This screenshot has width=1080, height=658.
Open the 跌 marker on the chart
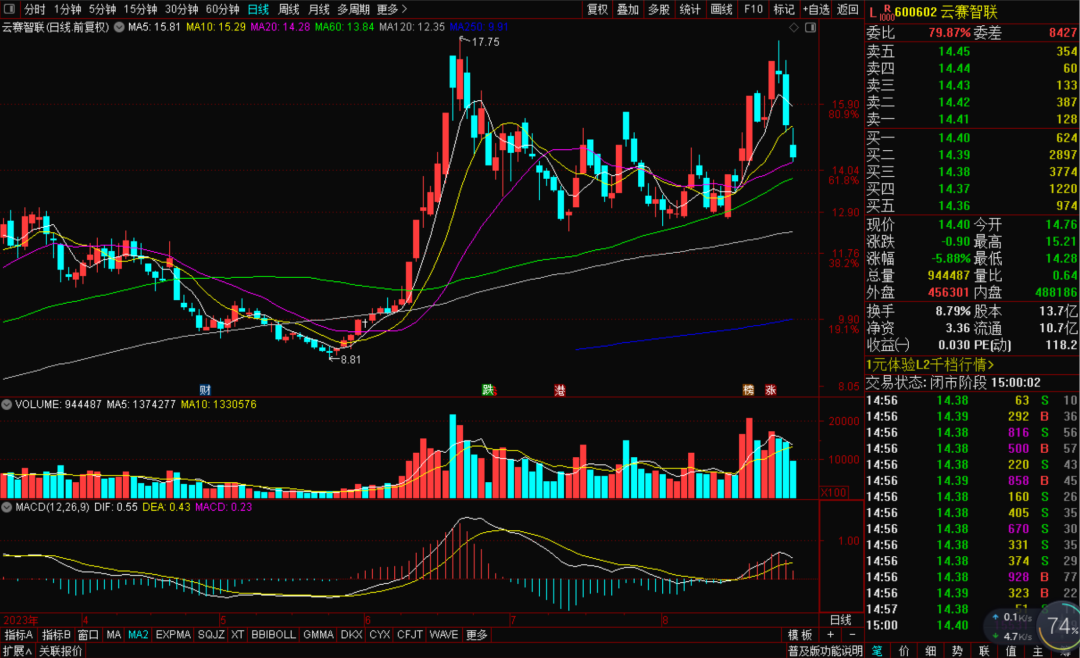(488, 390)
